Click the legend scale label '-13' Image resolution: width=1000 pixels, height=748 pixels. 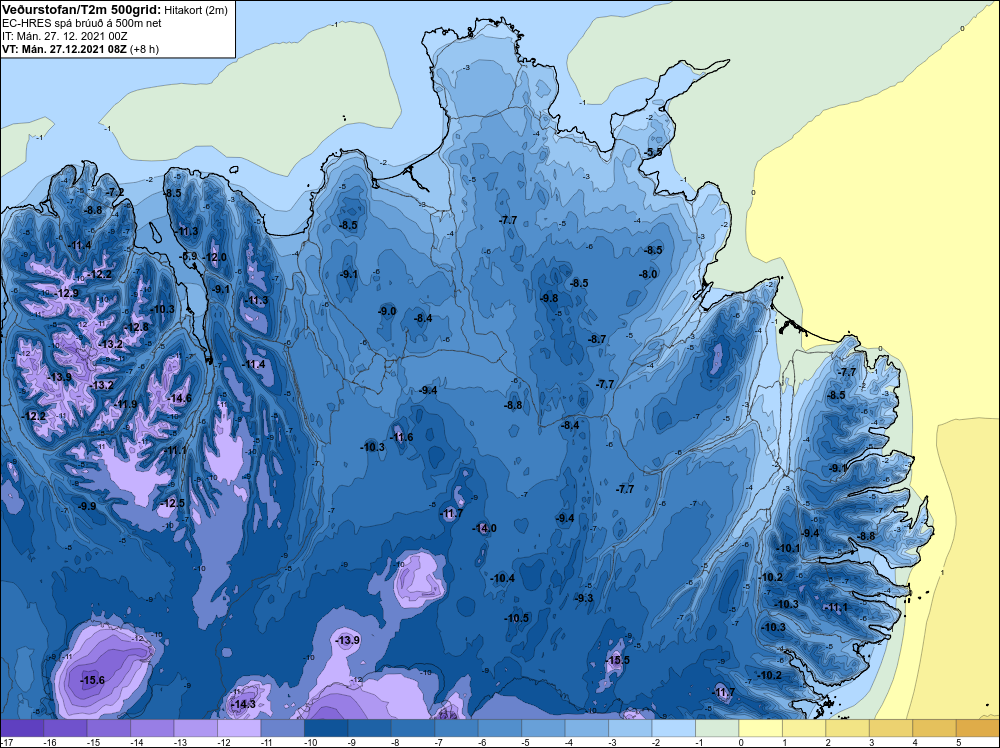180,742
